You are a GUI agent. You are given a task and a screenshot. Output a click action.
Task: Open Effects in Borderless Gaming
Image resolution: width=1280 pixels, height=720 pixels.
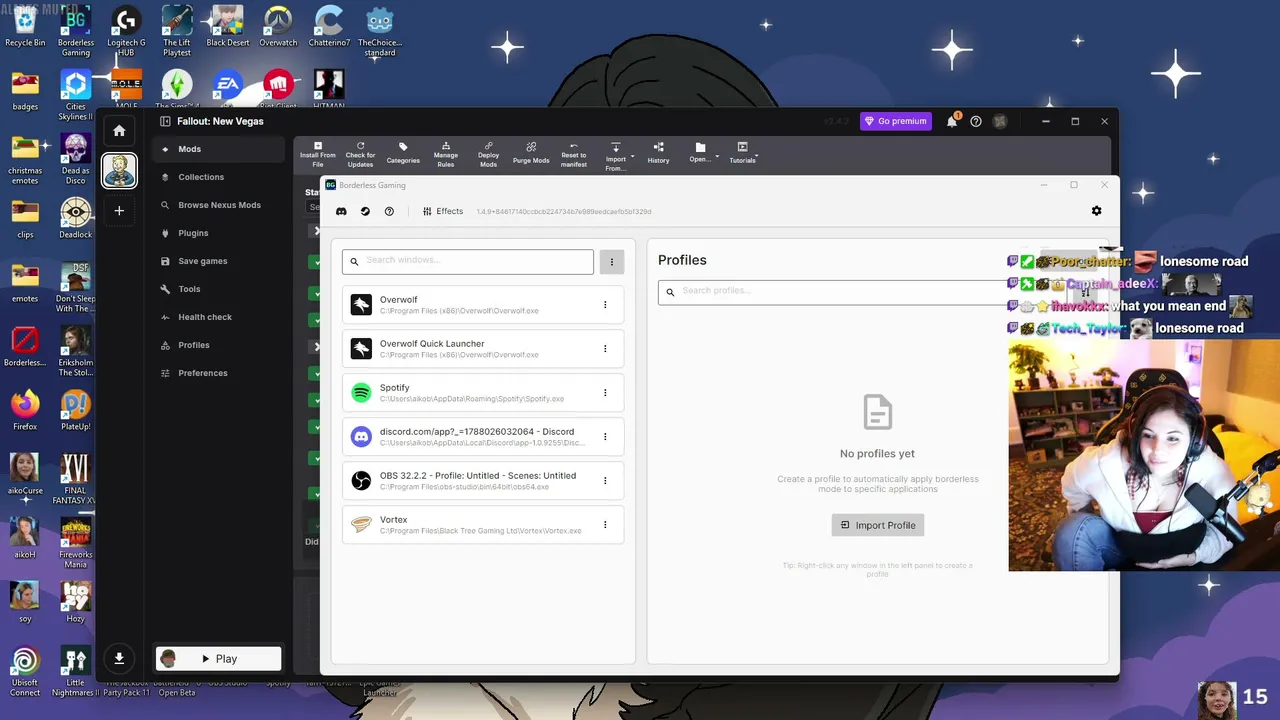(x=443, y=211)
